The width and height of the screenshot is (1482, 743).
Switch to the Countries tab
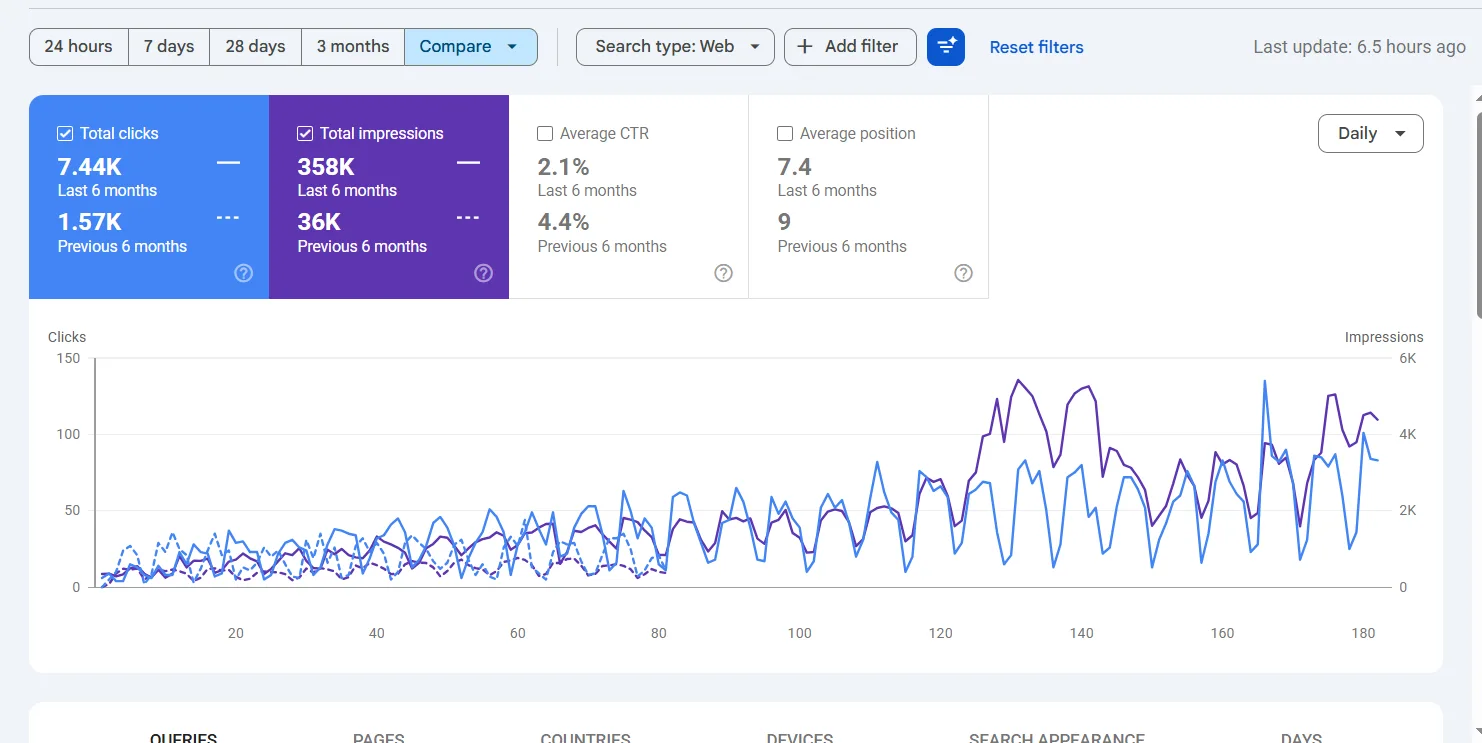pyautogui.click(x=586, y=738)
